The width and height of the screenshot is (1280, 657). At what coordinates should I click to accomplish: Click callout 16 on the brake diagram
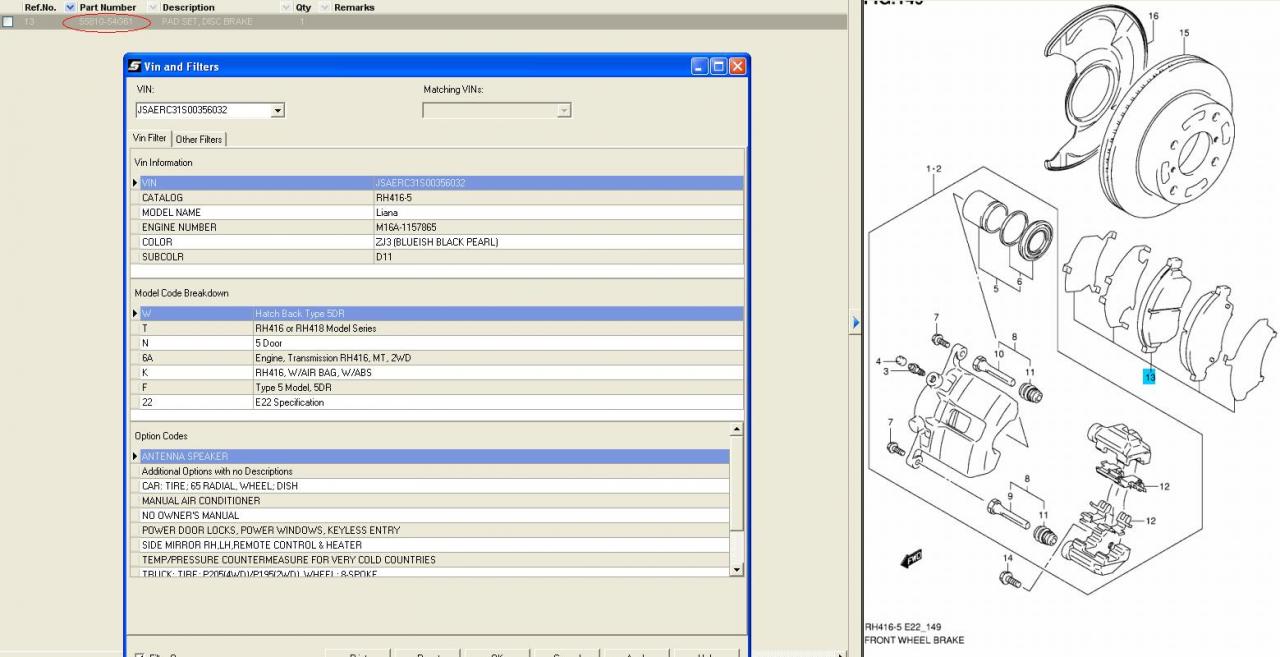[1153, 16]
